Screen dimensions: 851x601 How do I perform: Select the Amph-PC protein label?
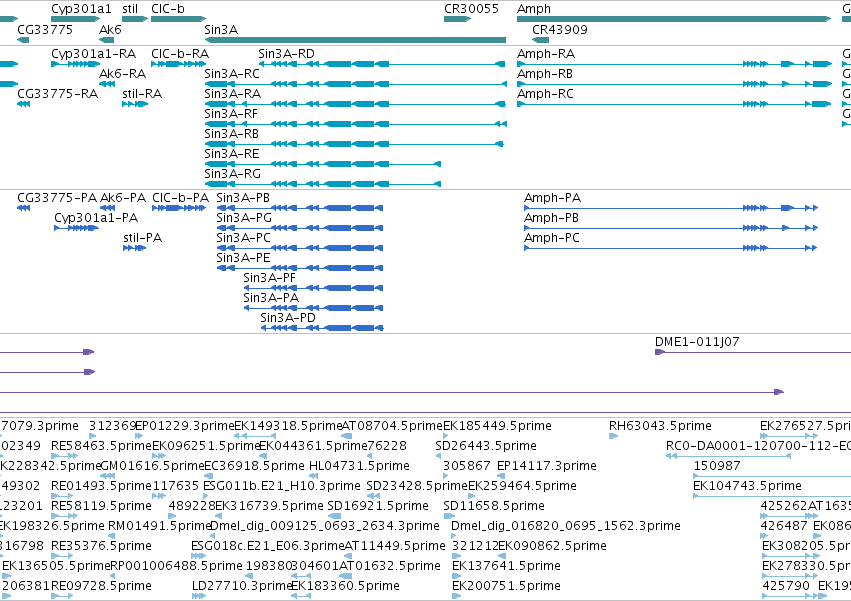(x=552, y=238)
